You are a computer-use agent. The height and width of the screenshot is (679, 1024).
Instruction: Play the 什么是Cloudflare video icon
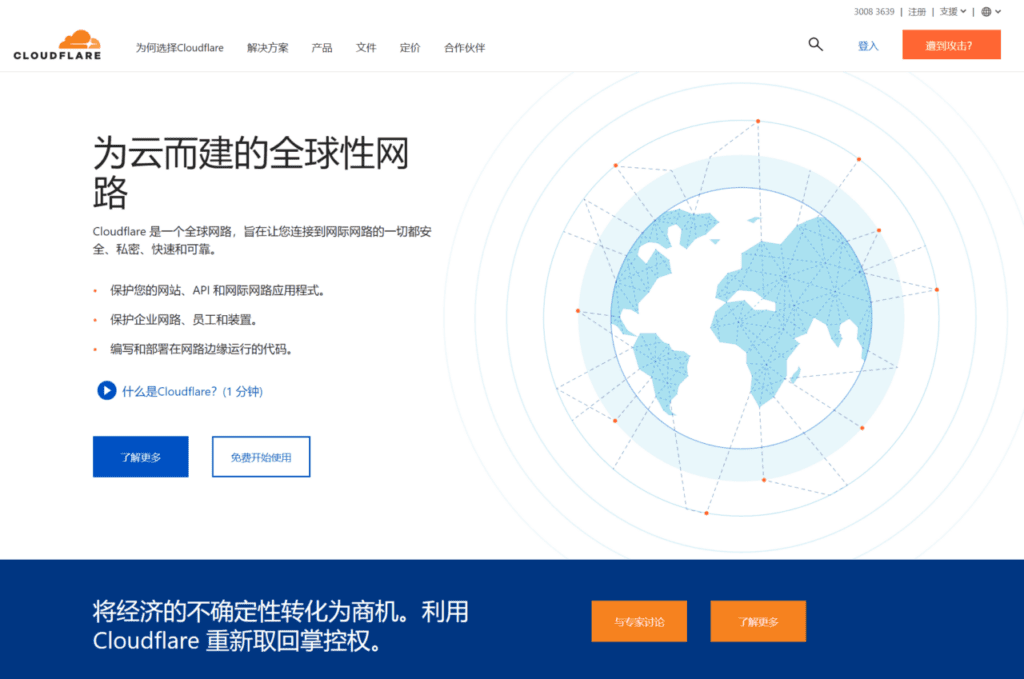coord(107,391)
